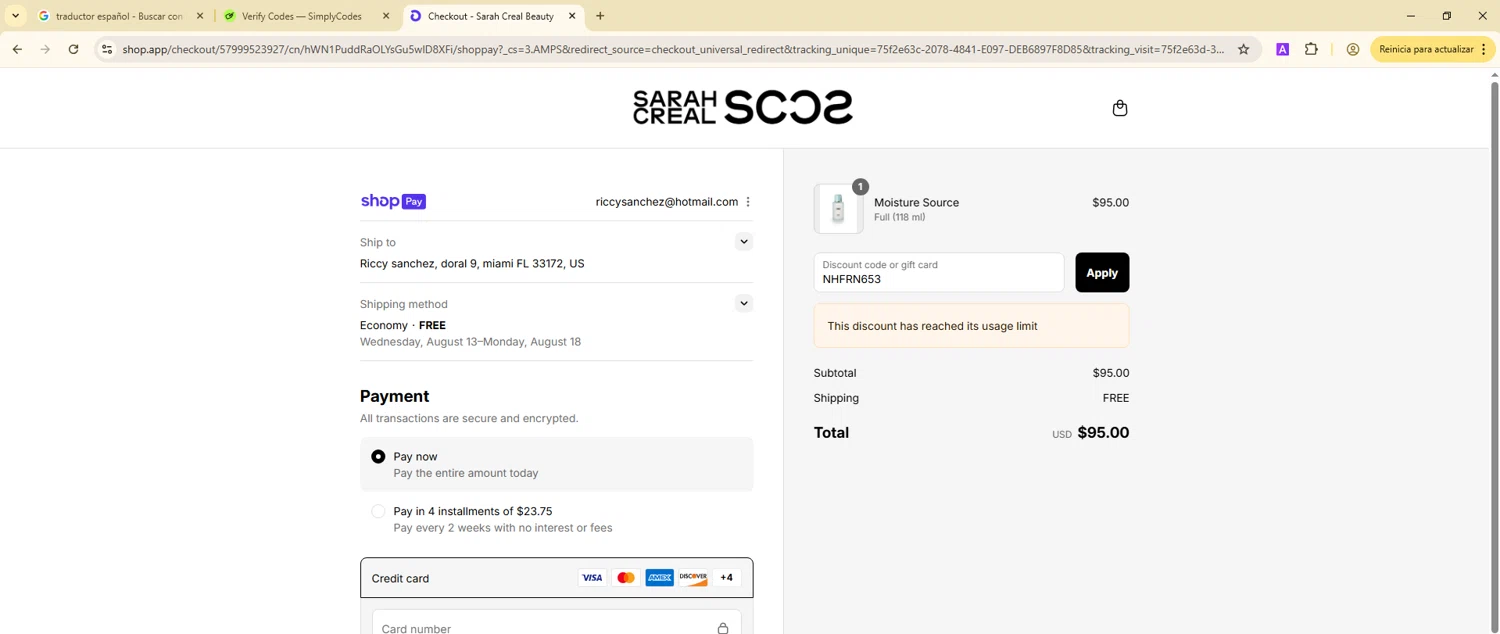This screenshot has width=1500, height=634.
Task: Click the lock icon in Card number field
Action: (722, 628)
